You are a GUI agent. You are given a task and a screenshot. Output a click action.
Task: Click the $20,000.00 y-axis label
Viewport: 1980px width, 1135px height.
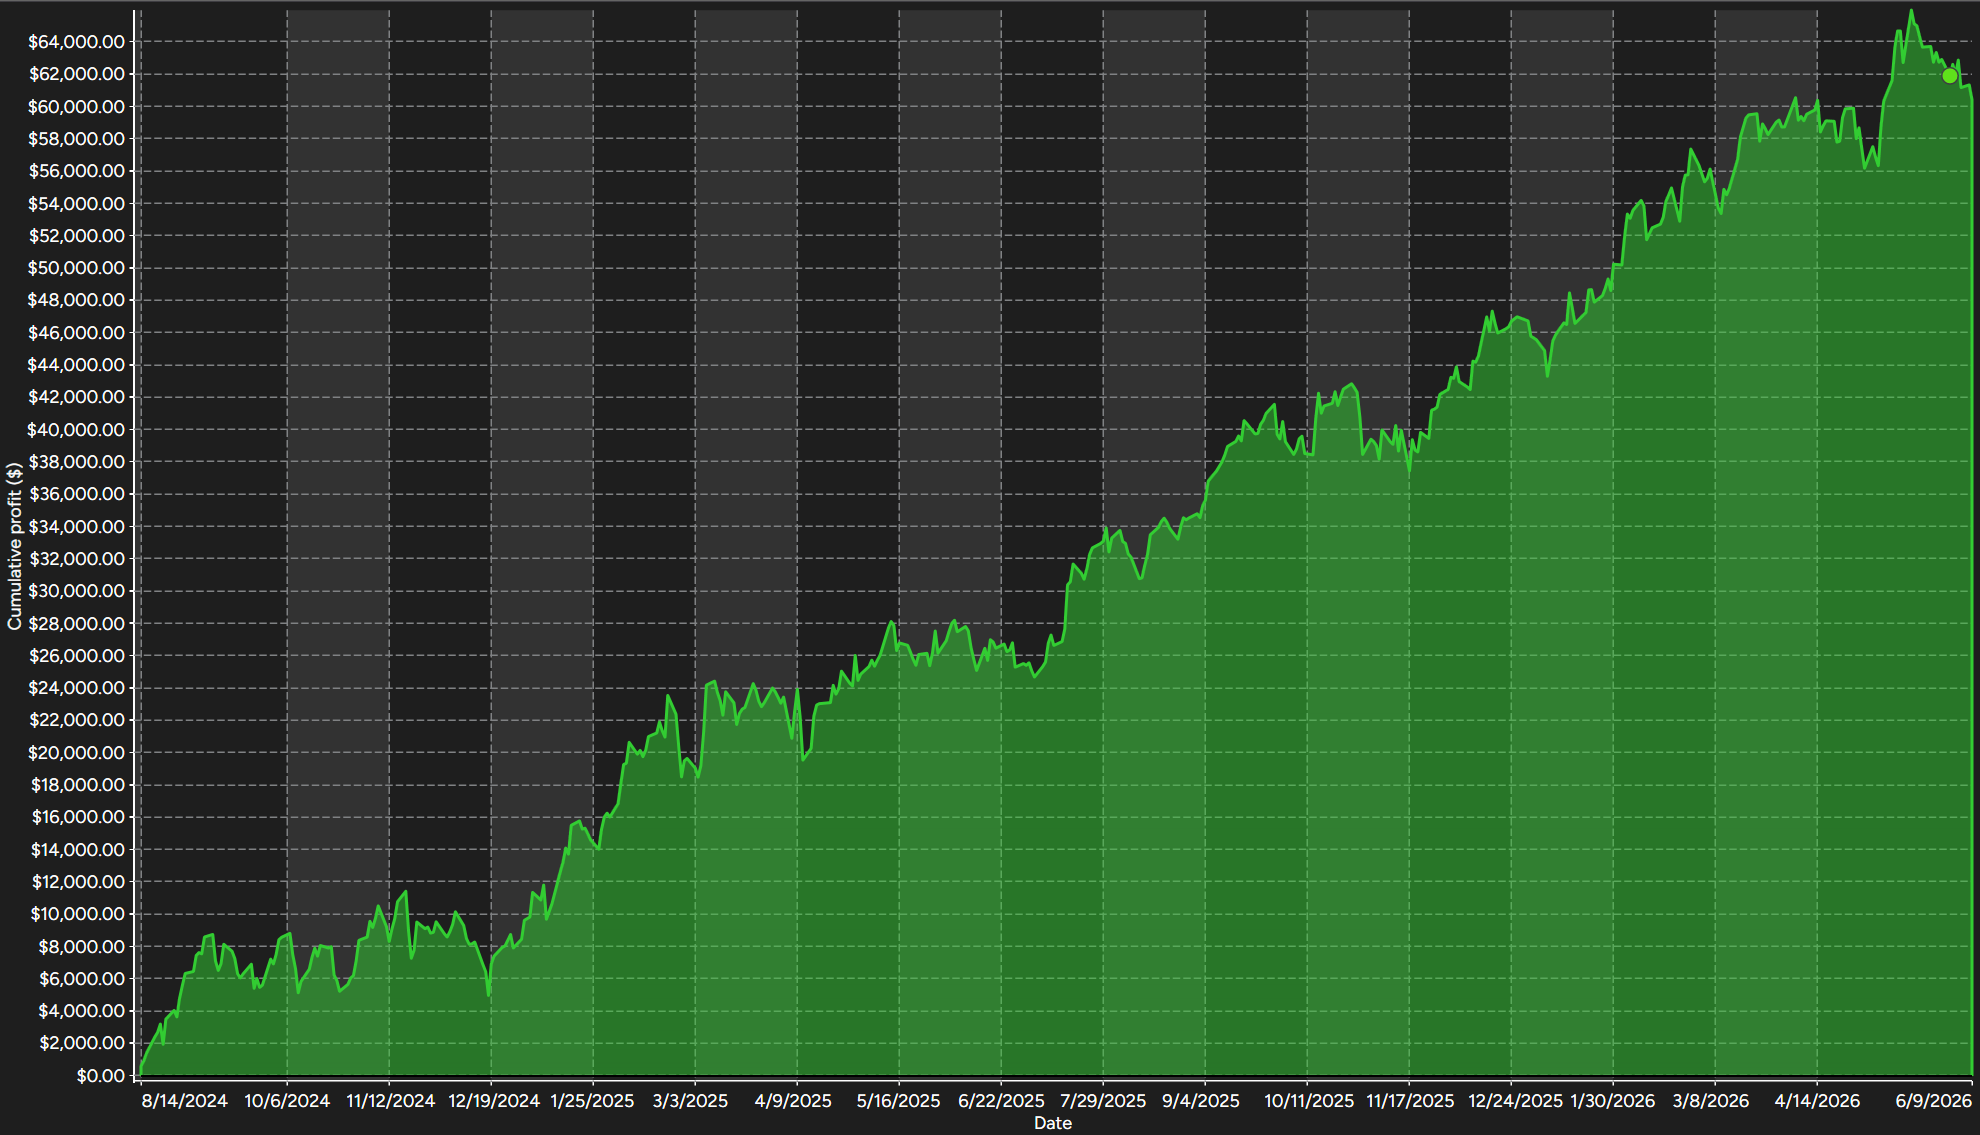[x=77, y=753]
